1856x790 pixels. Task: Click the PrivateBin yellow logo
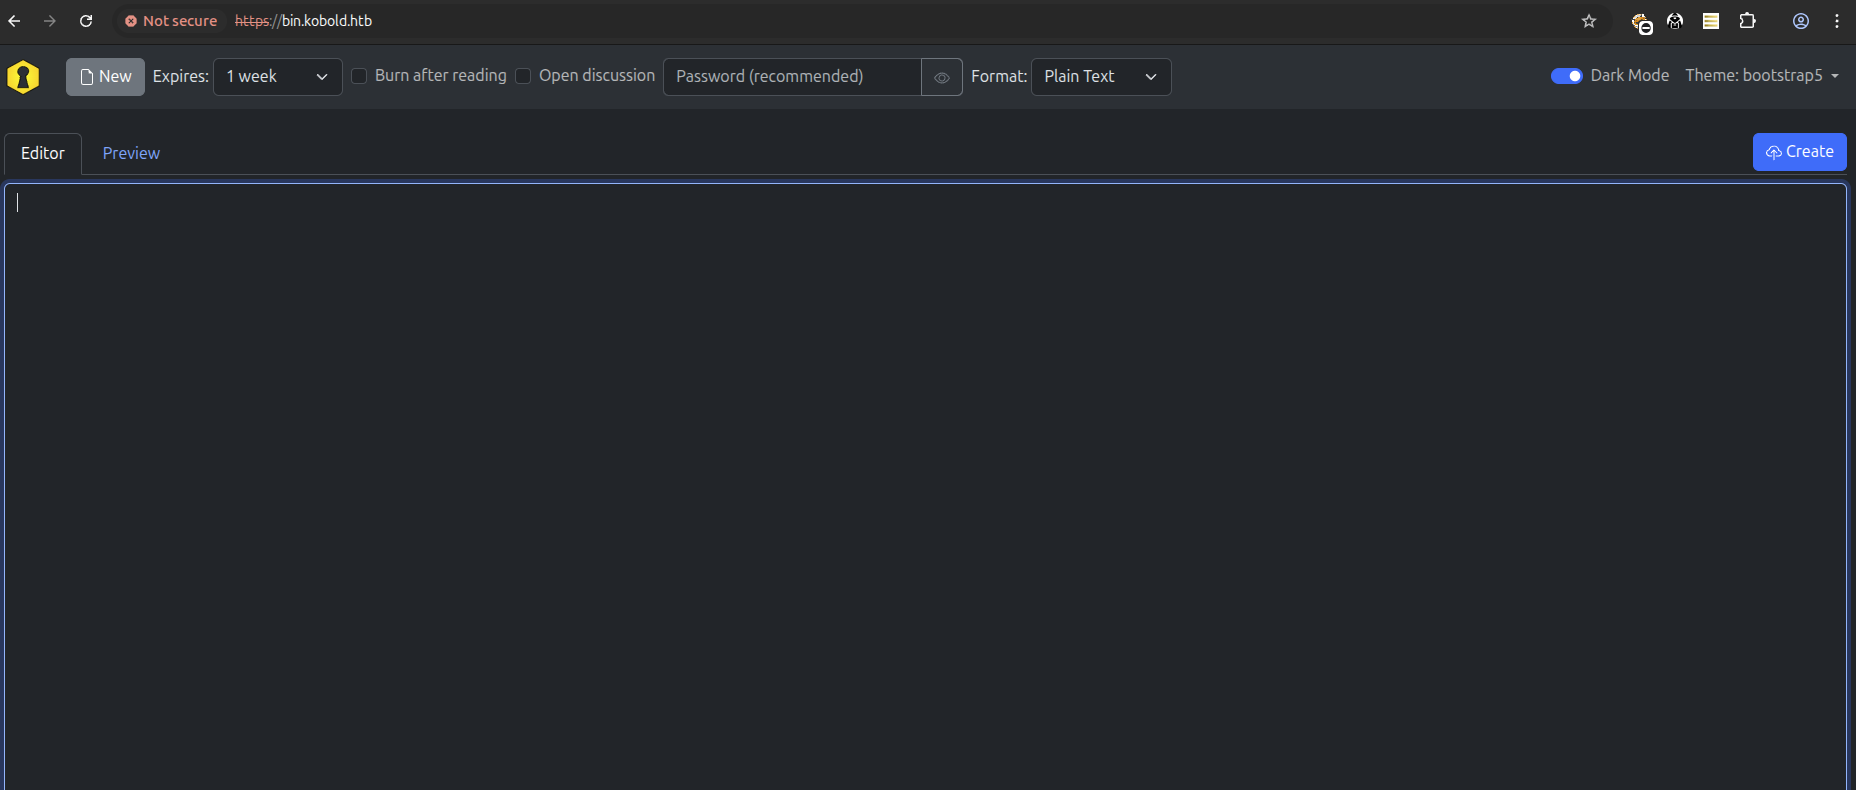coord(23,77)
